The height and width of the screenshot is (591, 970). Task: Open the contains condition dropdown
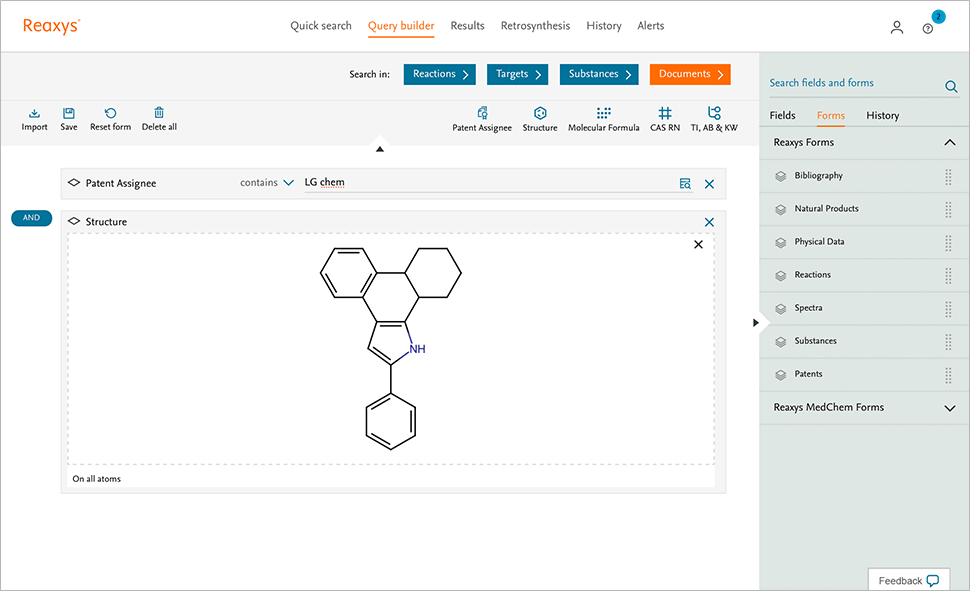264,183
